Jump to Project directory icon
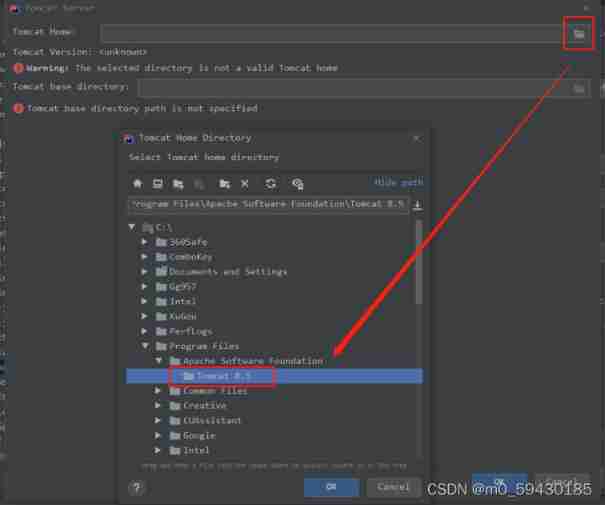The width and height of the screenshot is (605, 505). pyautogui.click(x=178, y=184)
